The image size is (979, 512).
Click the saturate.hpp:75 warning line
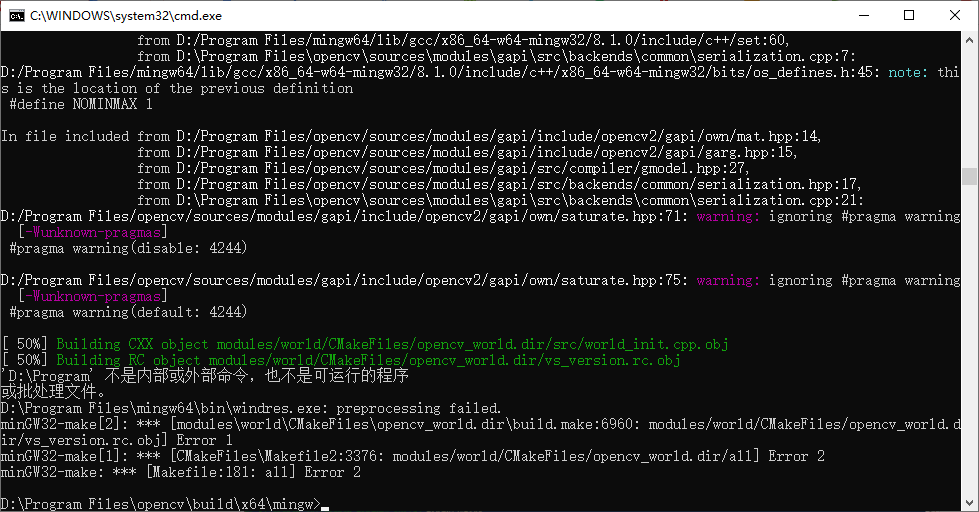[481, 280]
